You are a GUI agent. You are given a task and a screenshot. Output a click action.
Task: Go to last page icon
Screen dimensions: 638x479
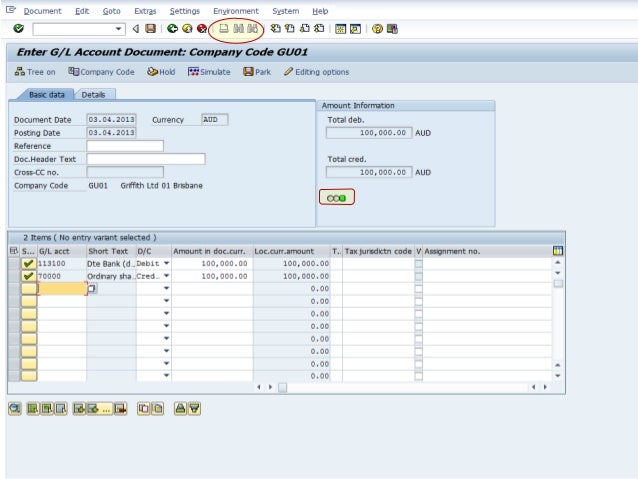tap(319, 28)
